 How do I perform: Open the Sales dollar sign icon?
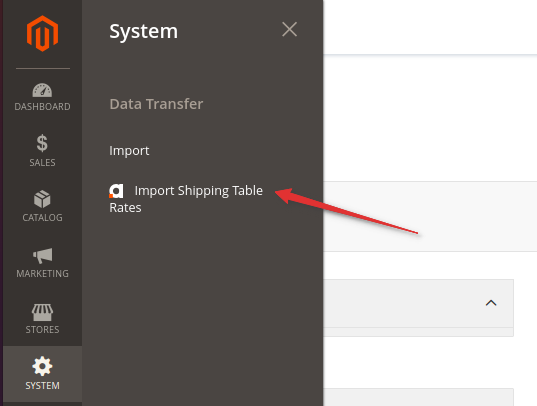point(42,143)
